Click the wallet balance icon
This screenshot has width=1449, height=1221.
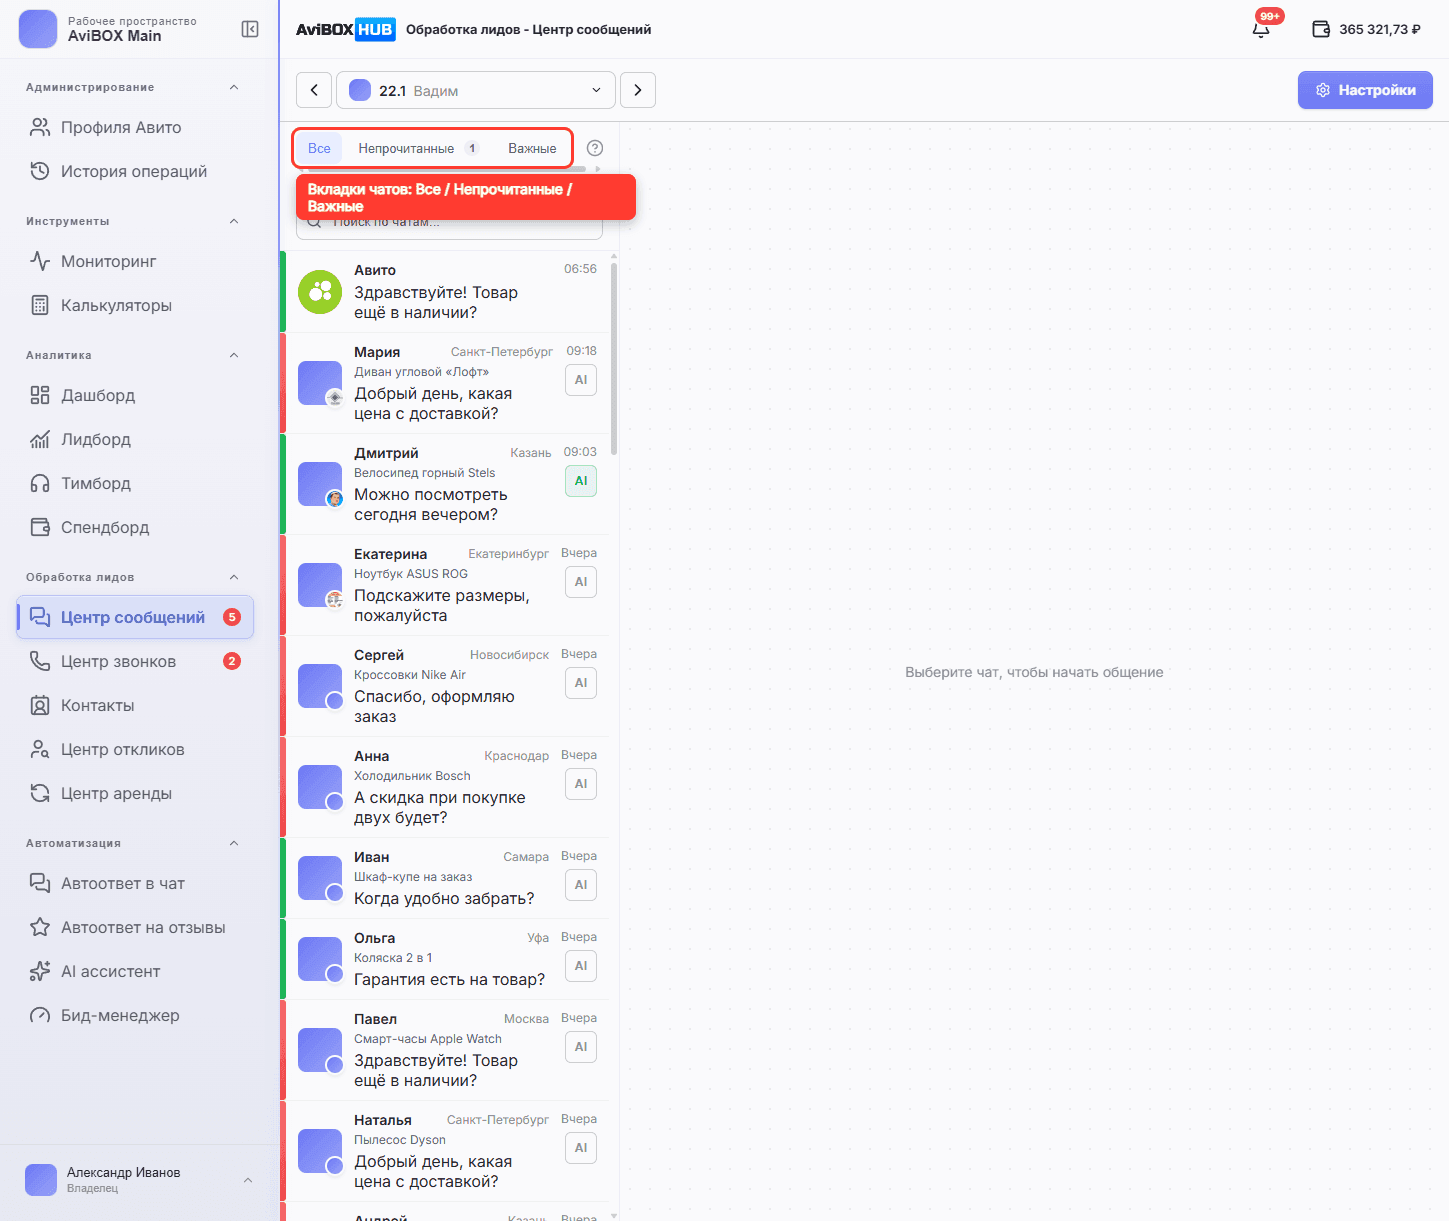[x=1321, y=29]
